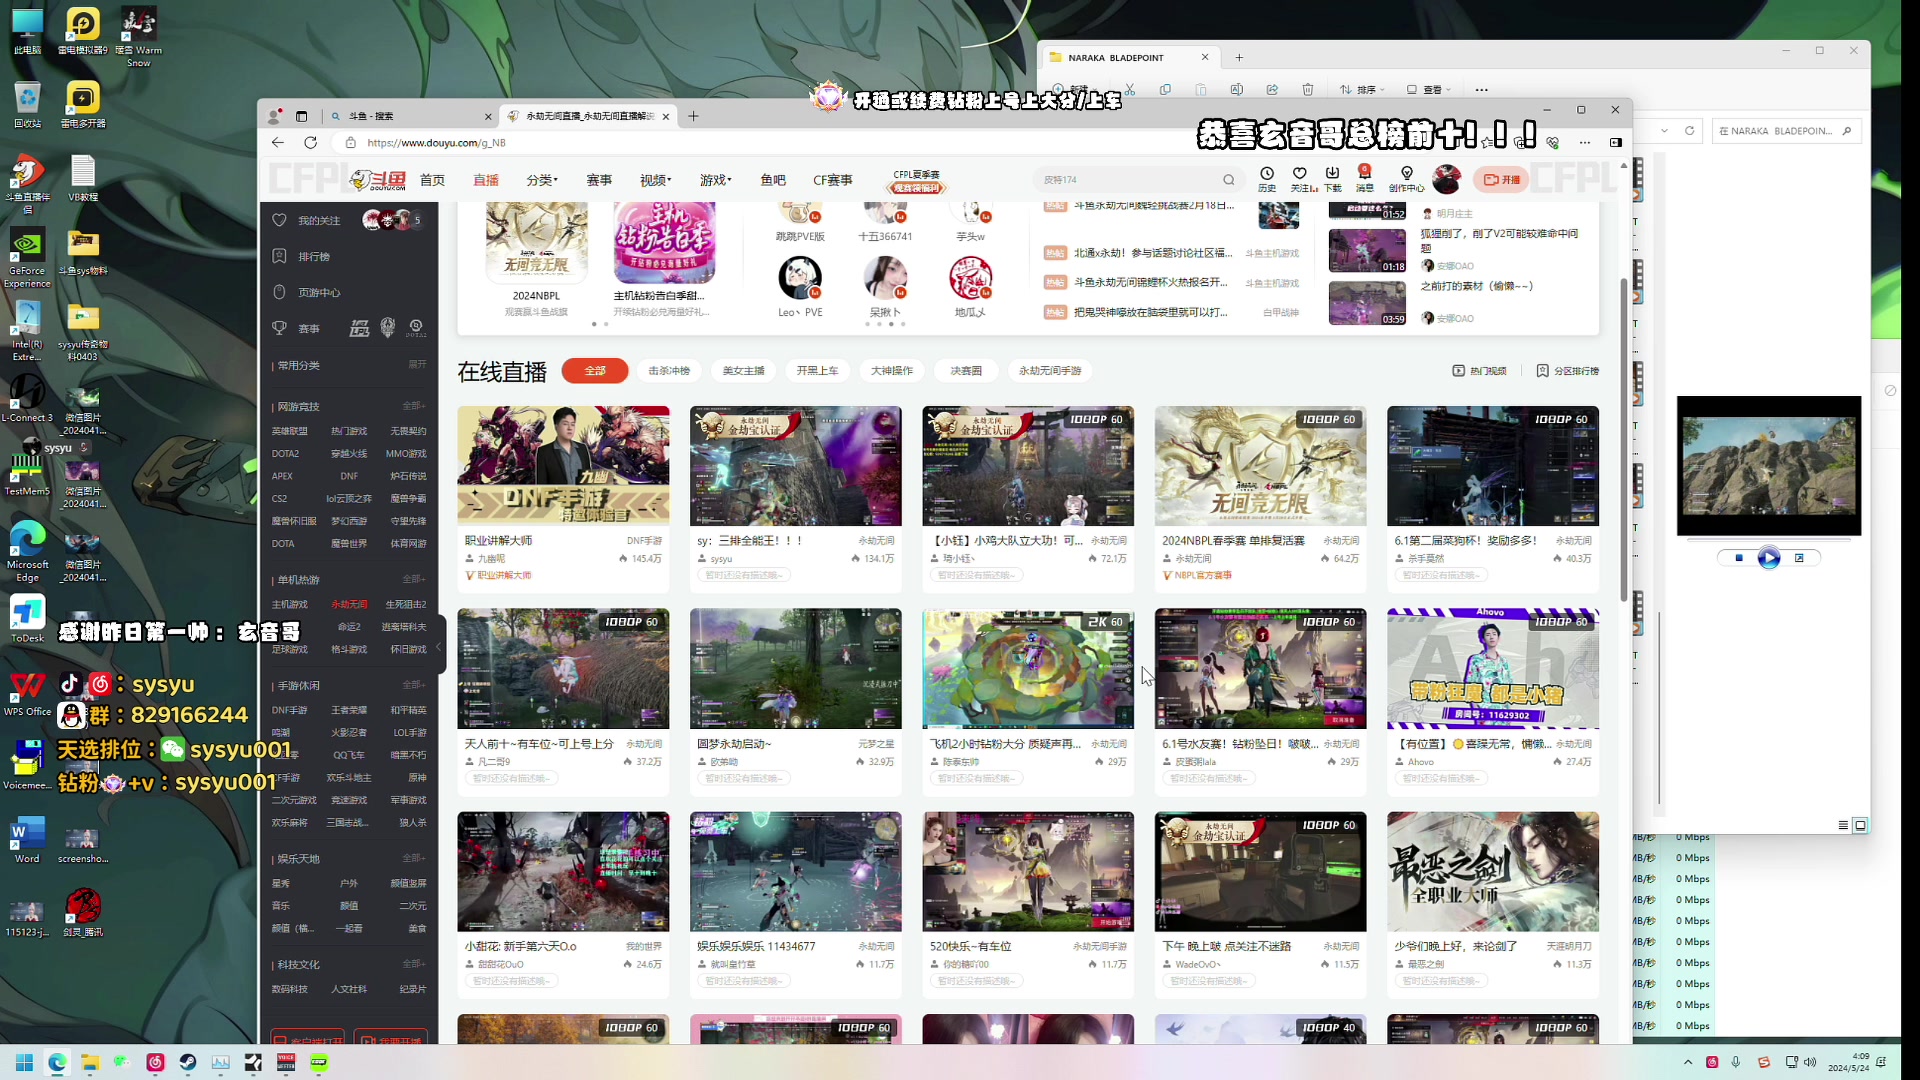Click the DOTA2 logo in sidebar 赛事 row
The width and height of the screenshot is (1920, 1080).
tap(416, 328)
